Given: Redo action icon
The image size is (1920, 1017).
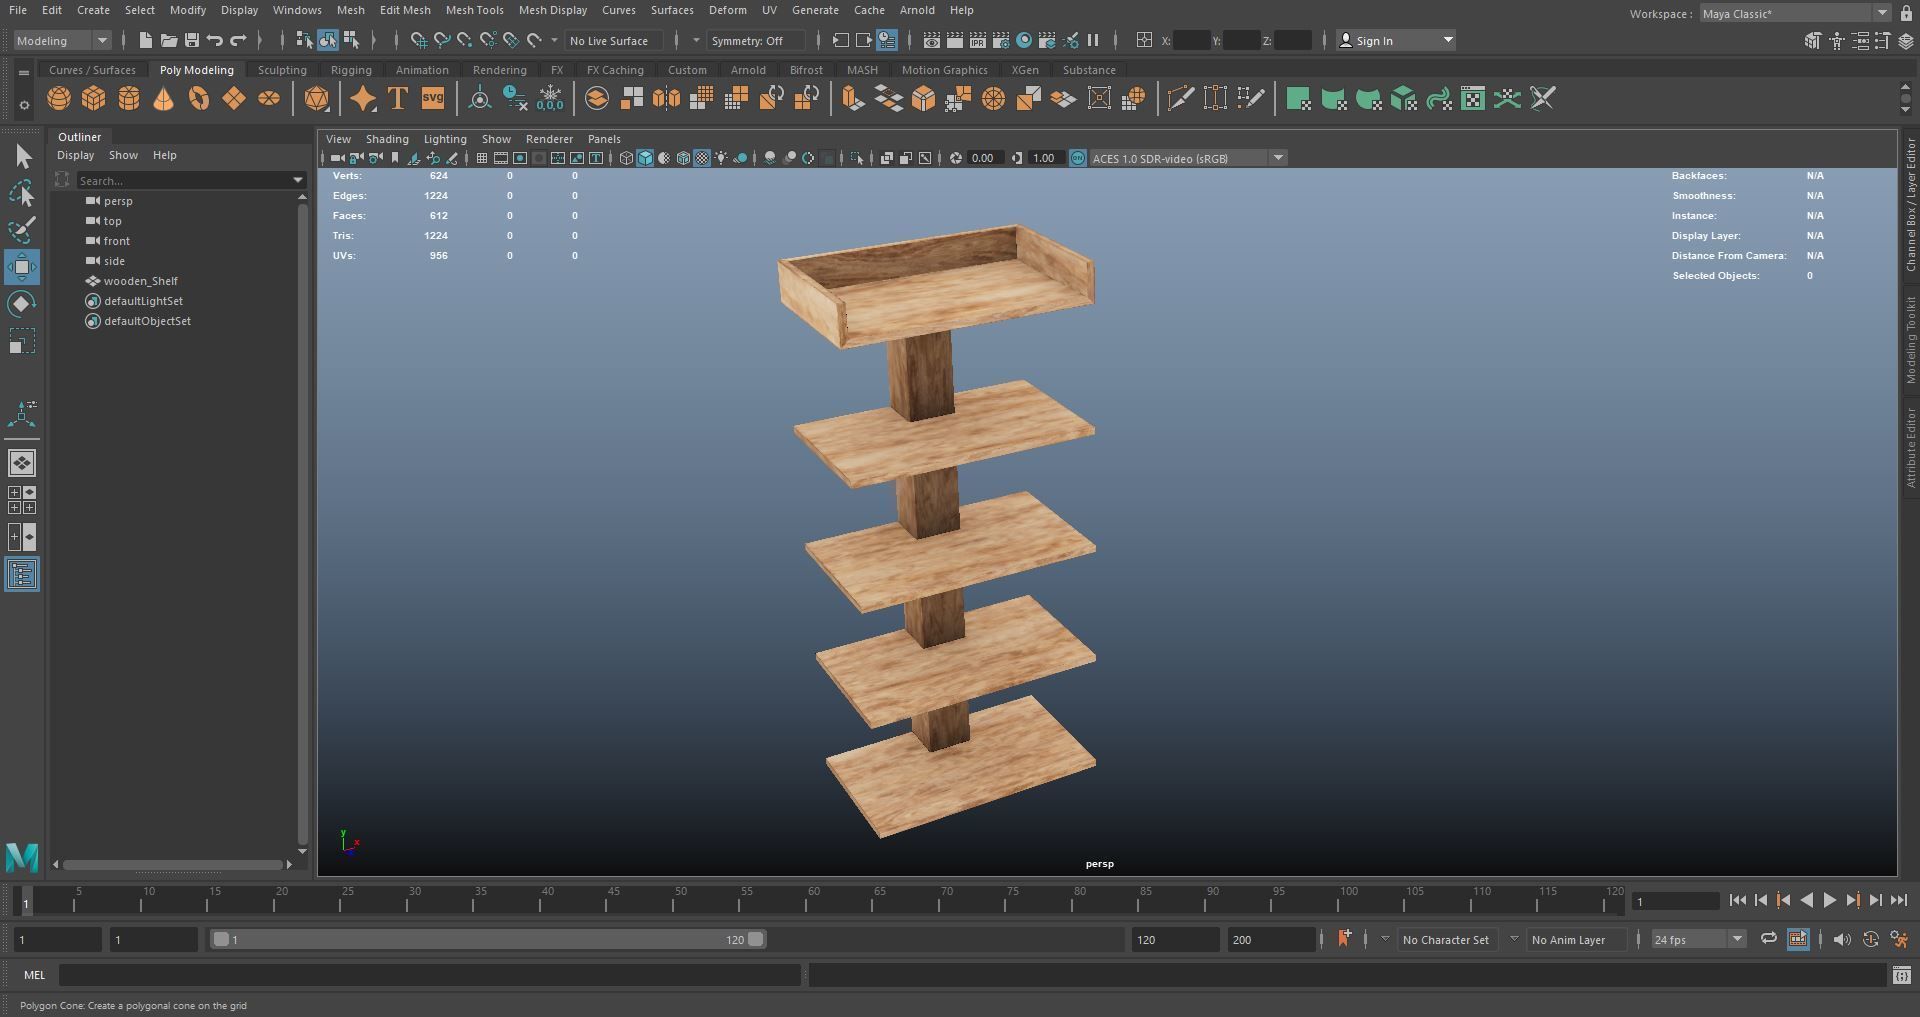Looking at the screenshot, I should pos(238,40).
